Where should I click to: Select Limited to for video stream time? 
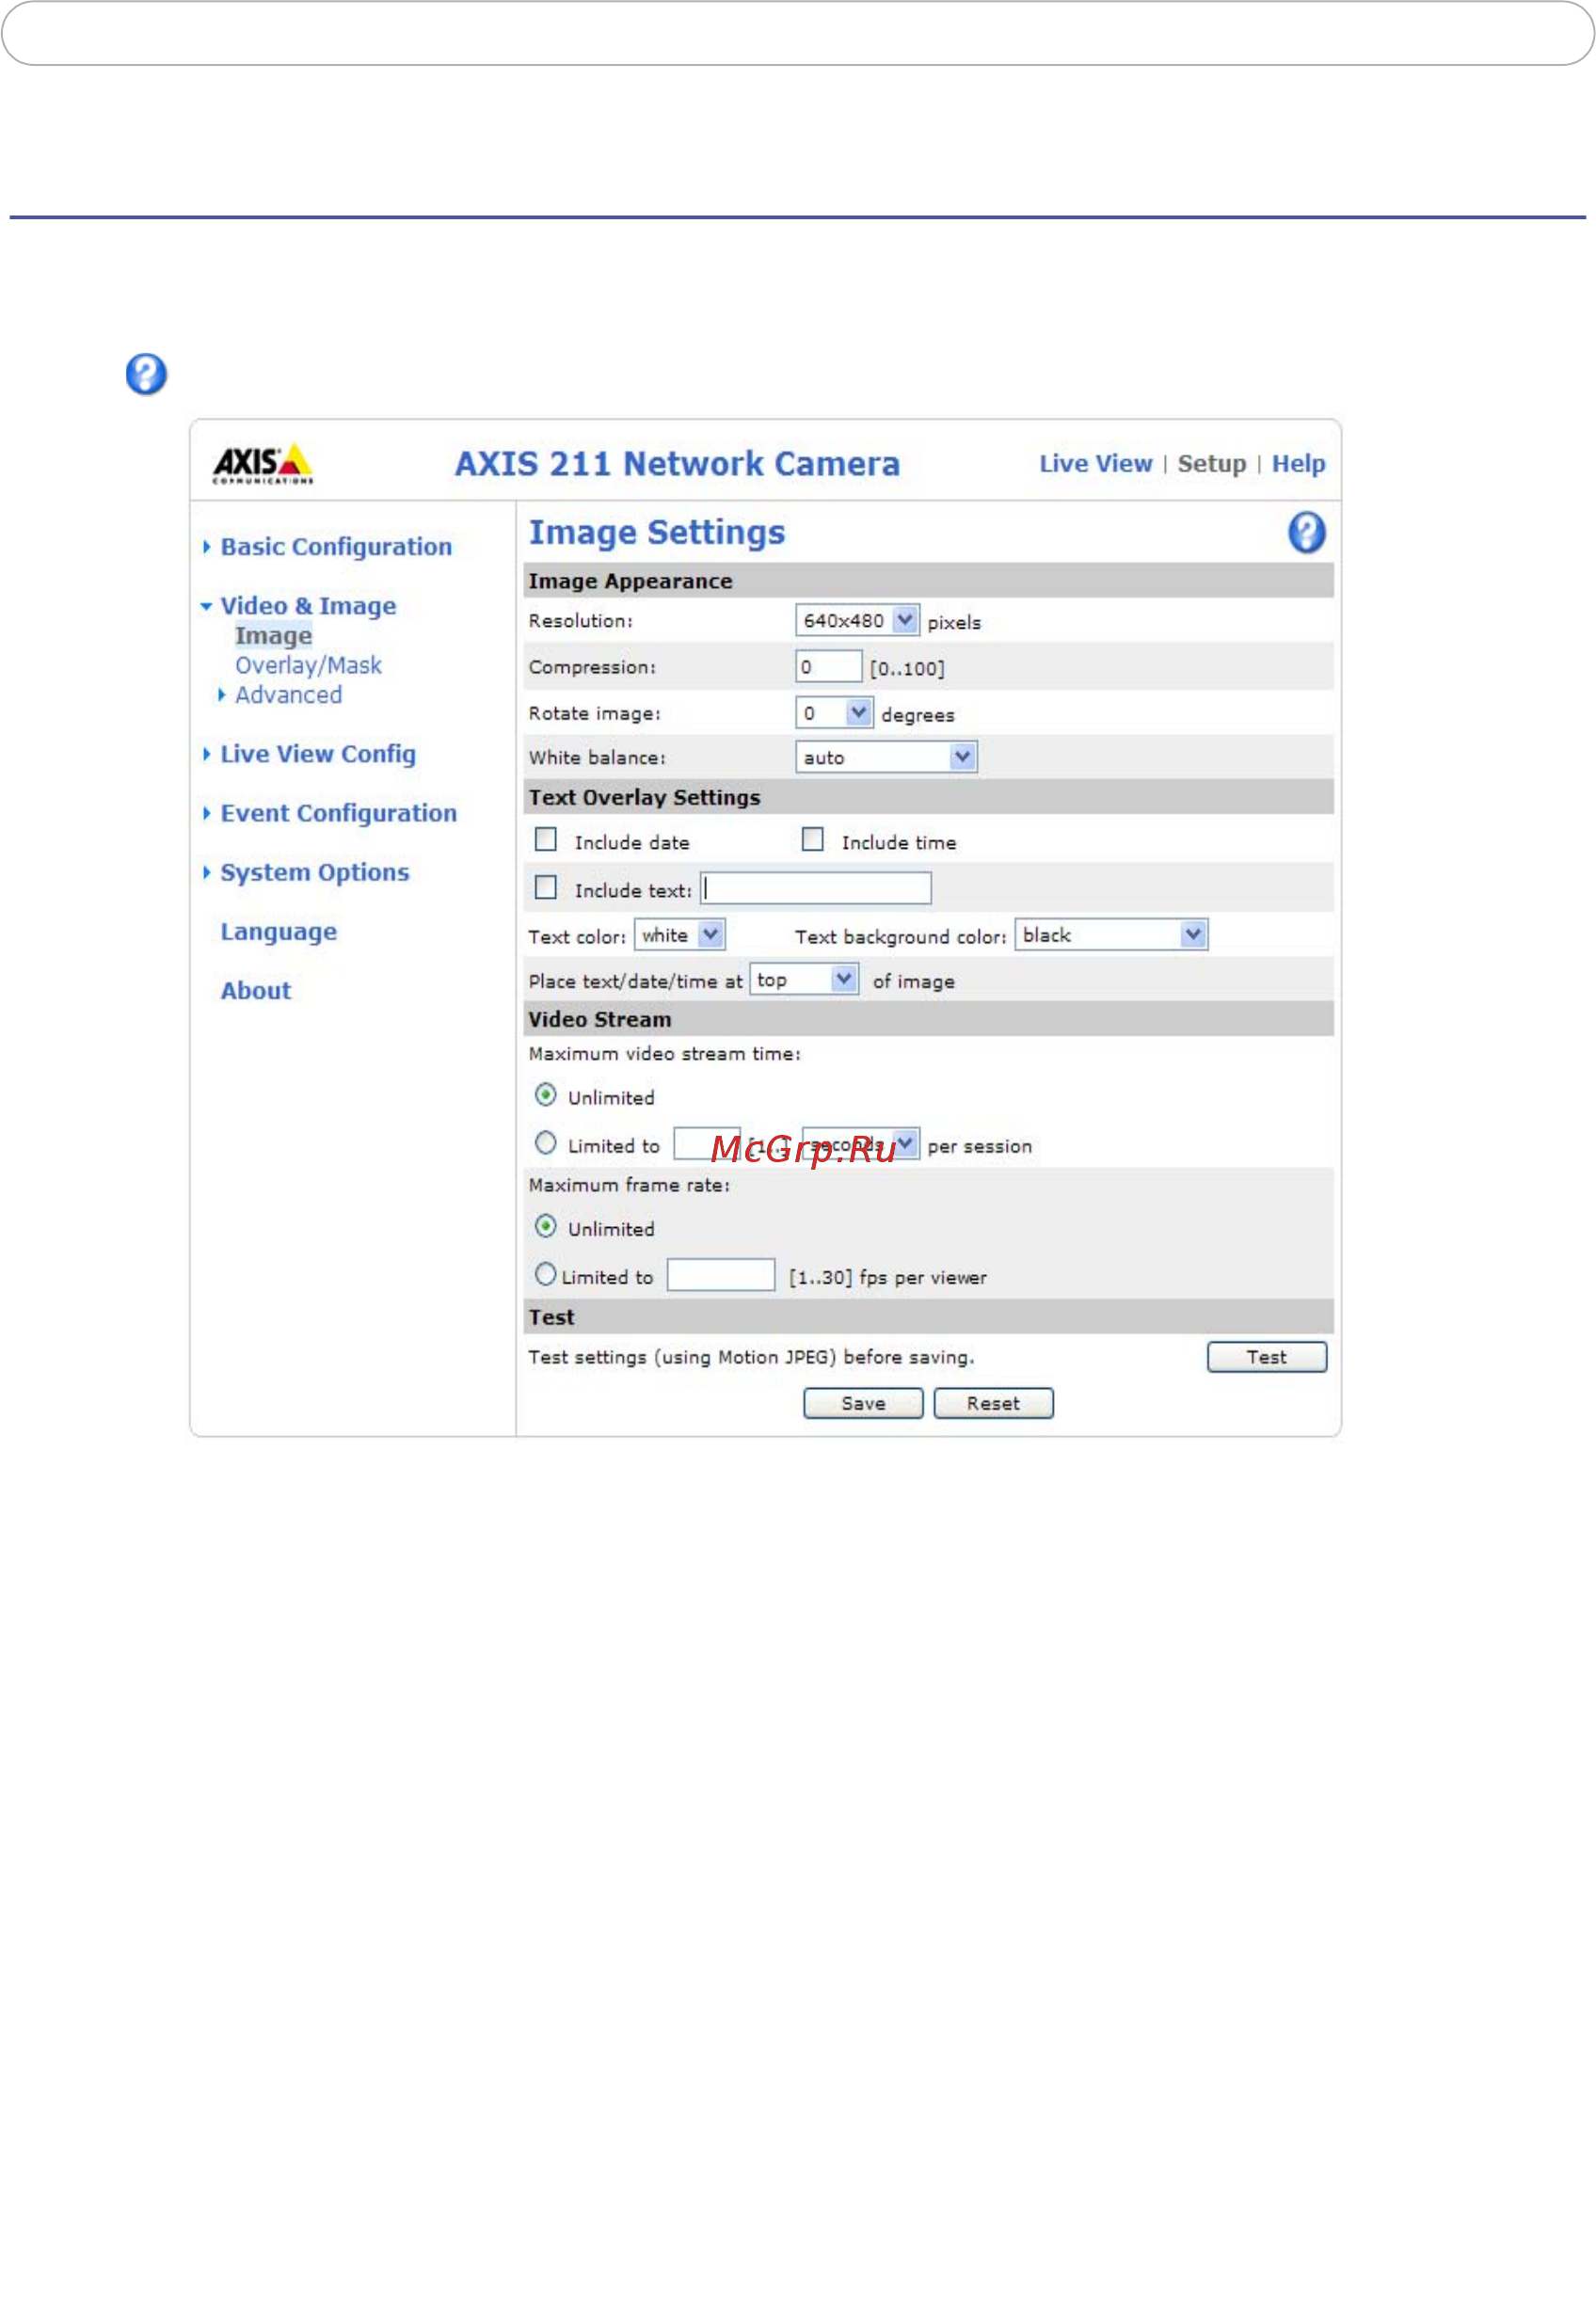(x=545, y=1142)
